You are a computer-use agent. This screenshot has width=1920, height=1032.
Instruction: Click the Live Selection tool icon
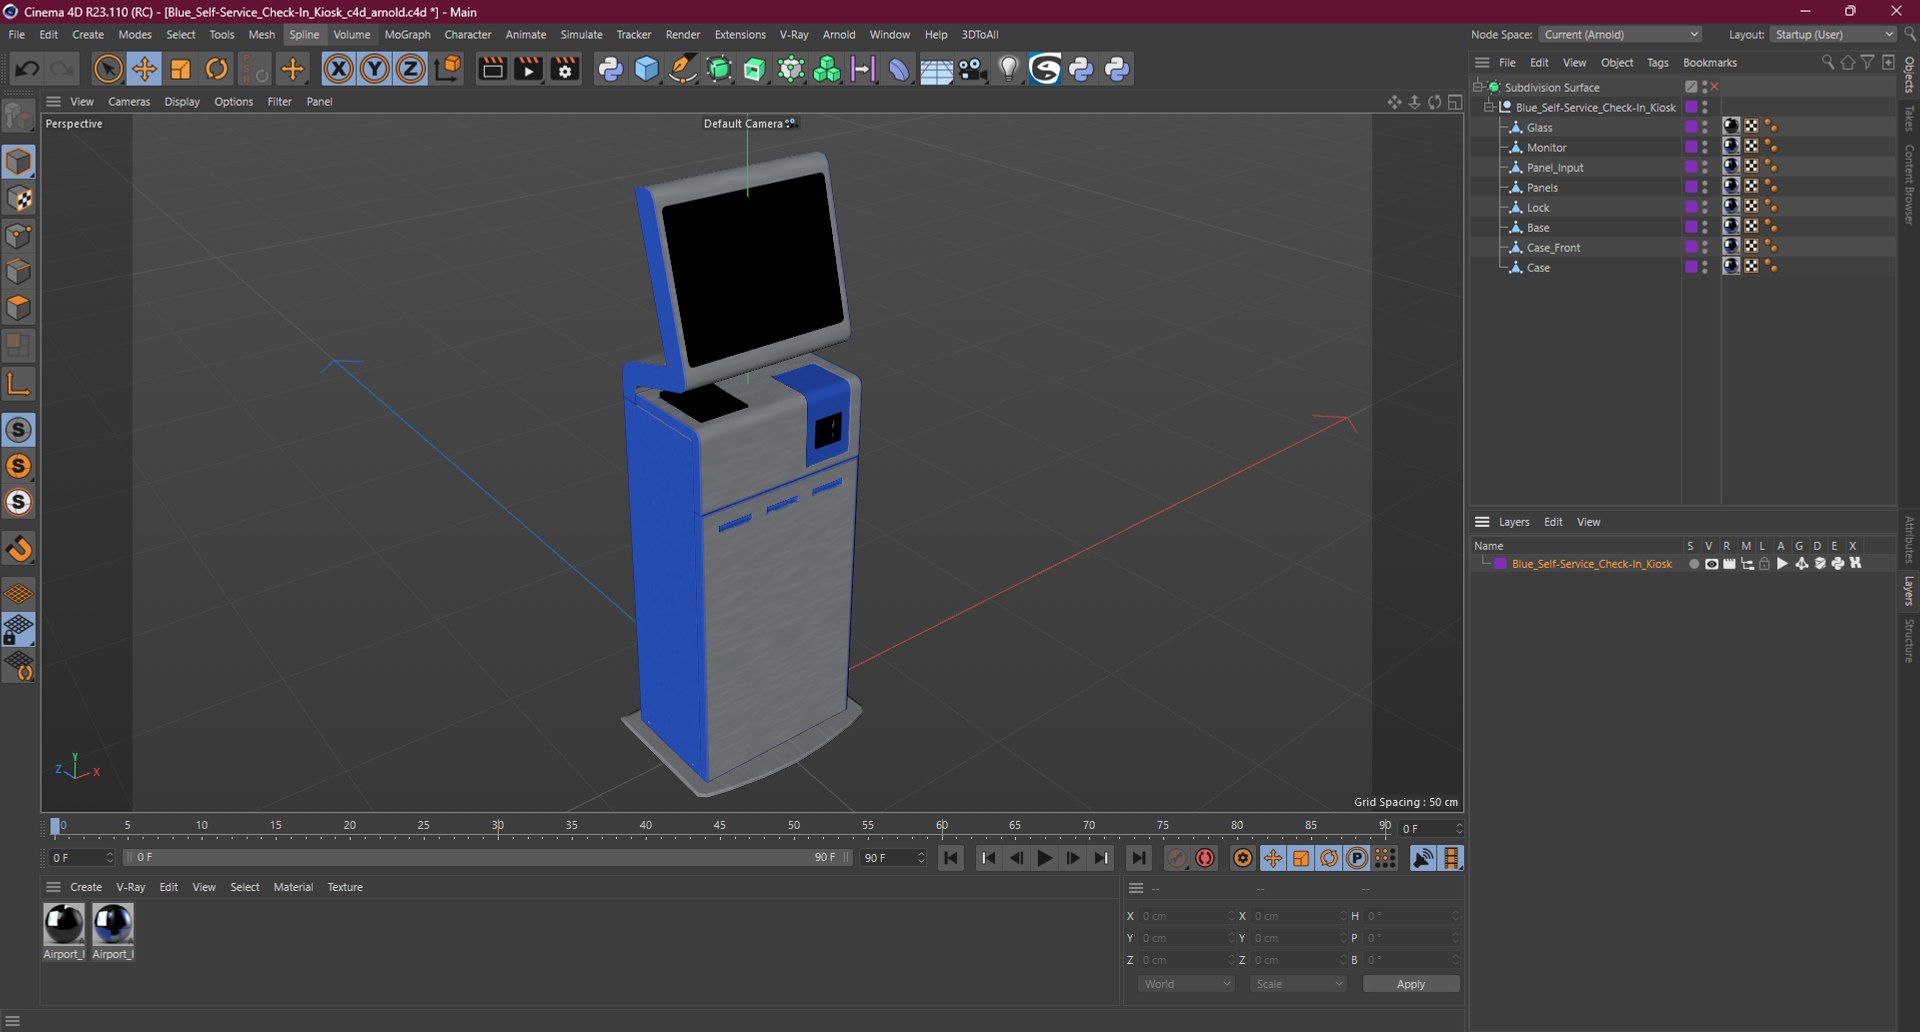[x=108, y=69]
